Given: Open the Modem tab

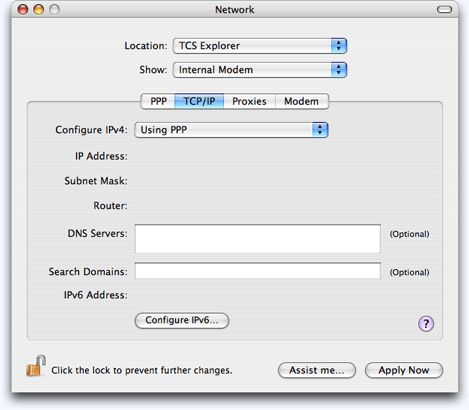Looking at the screenshot, I should click(302, 101).
